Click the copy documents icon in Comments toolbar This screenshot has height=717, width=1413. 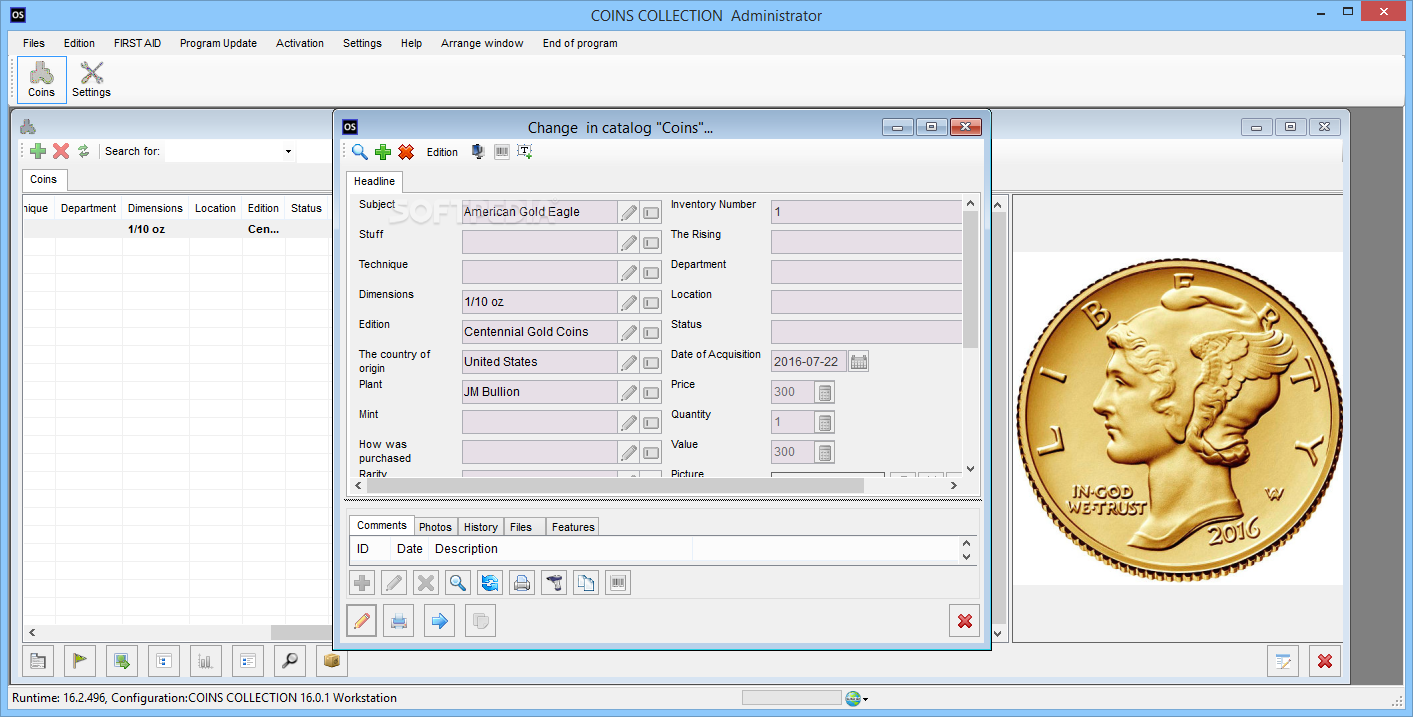click(586, 583)
